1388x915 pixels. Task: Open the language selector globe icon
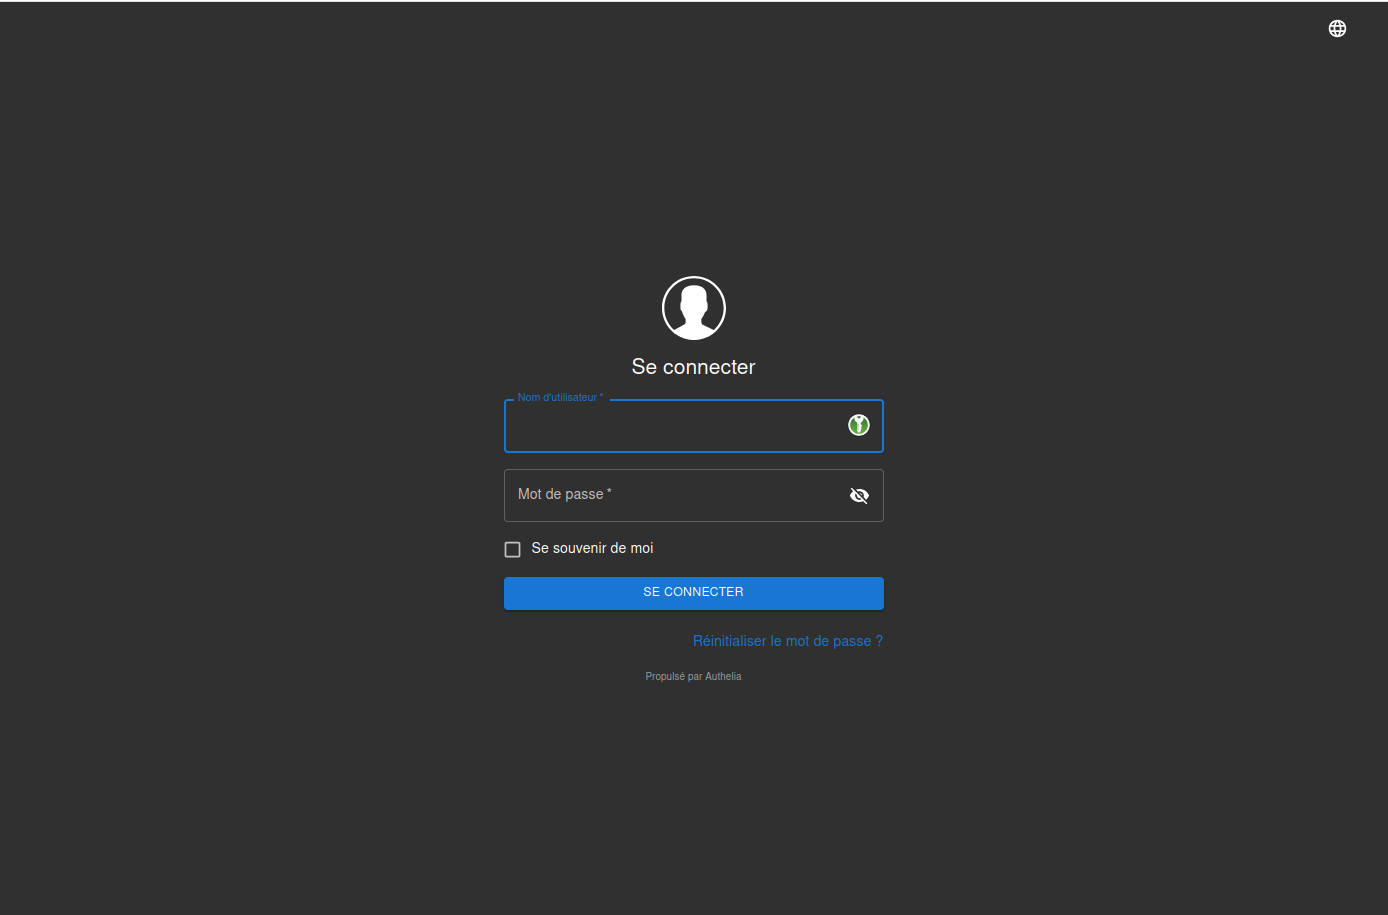coord(1337,29)
